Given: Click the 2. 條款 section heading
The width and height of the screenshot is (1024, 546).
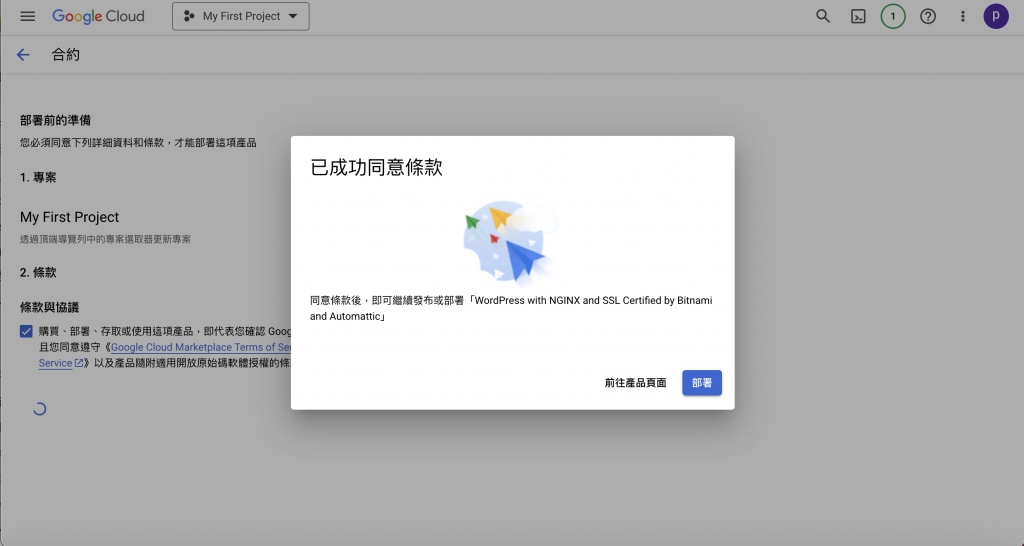Looking at the screenshot, I should 38,272.
